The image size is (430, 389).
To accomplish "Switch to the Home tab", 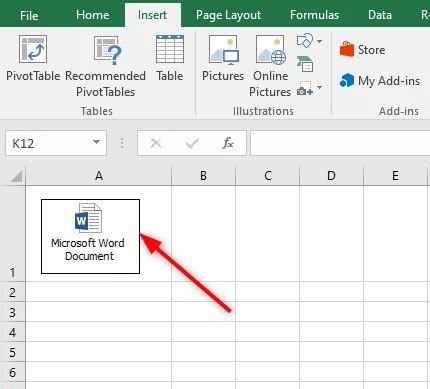I will (92, 15).
